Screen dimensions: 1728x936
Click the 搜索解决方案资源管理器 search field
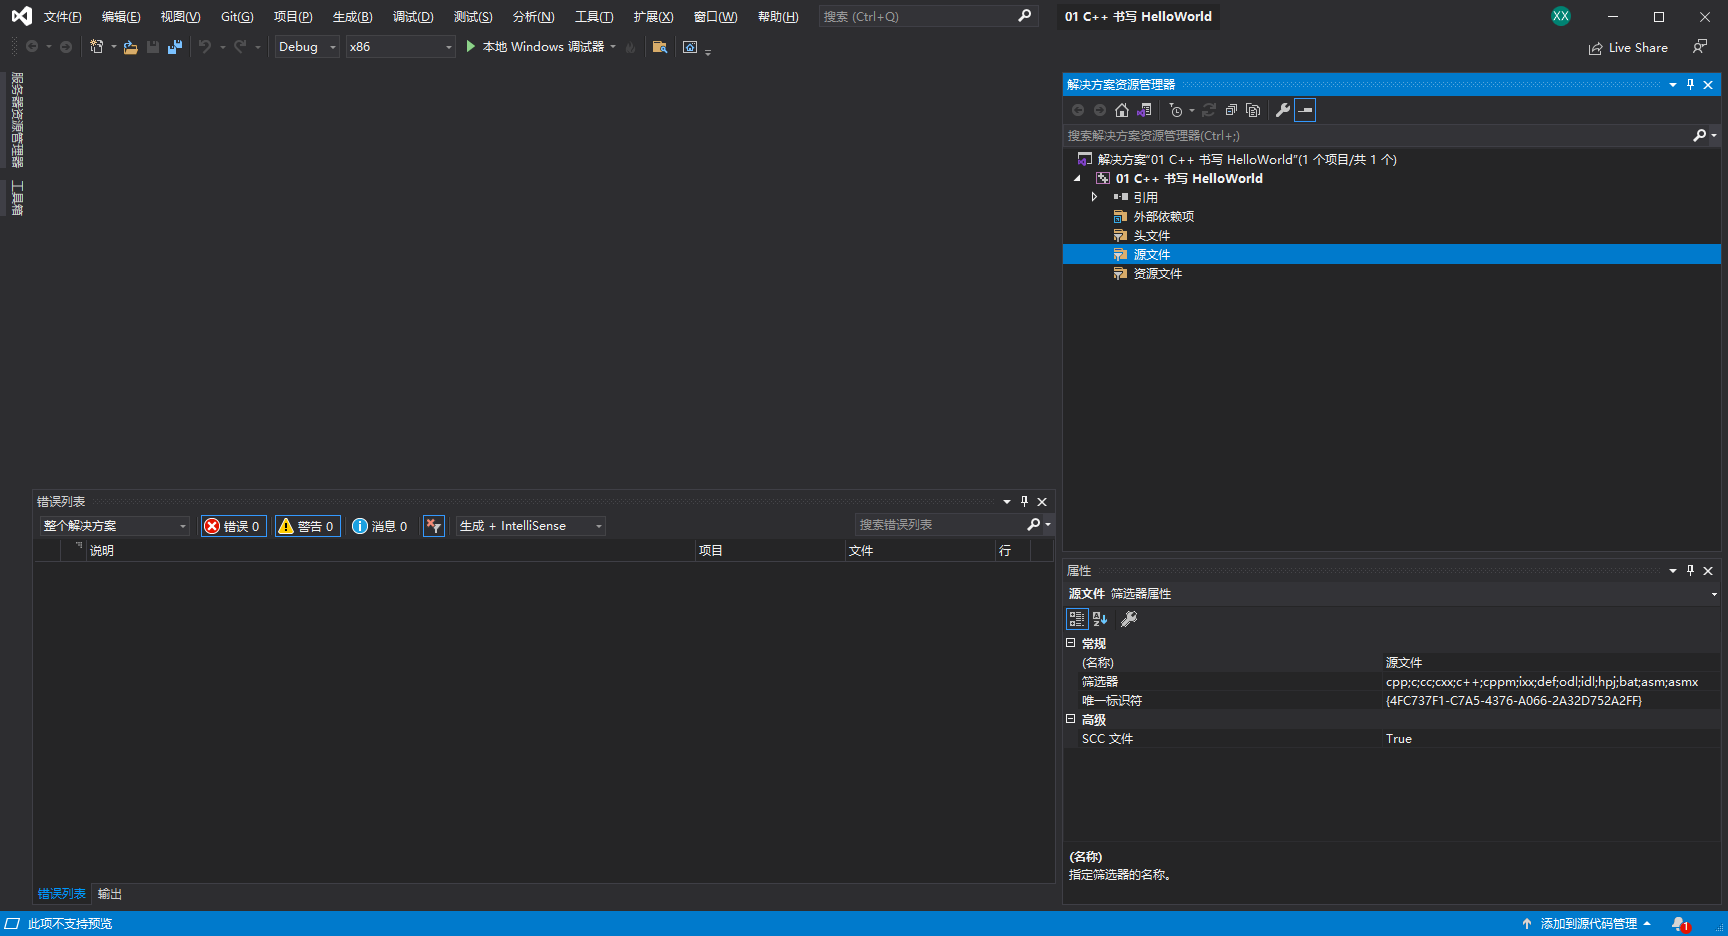[1378, 135]
